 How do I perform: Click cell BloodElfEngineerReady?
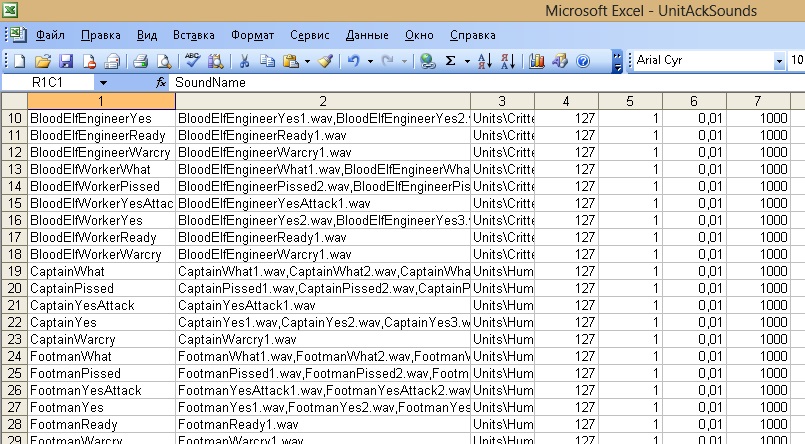coord(101,136)
